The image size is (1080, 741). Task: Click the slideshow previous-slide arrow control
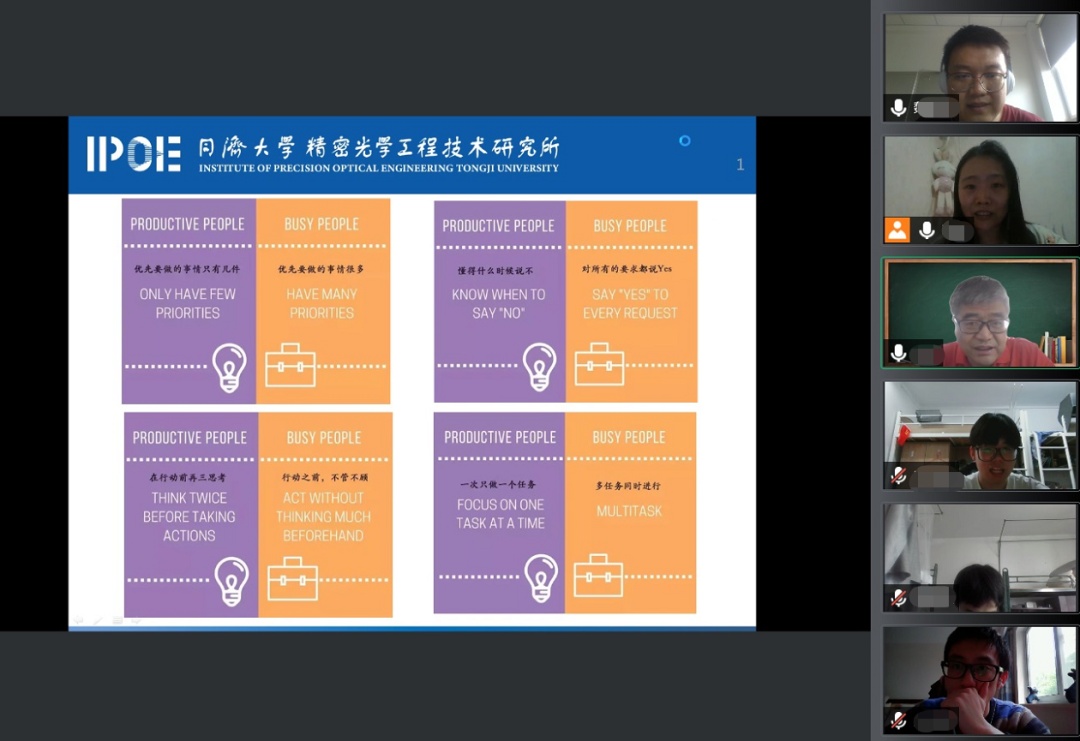[78, 621]
